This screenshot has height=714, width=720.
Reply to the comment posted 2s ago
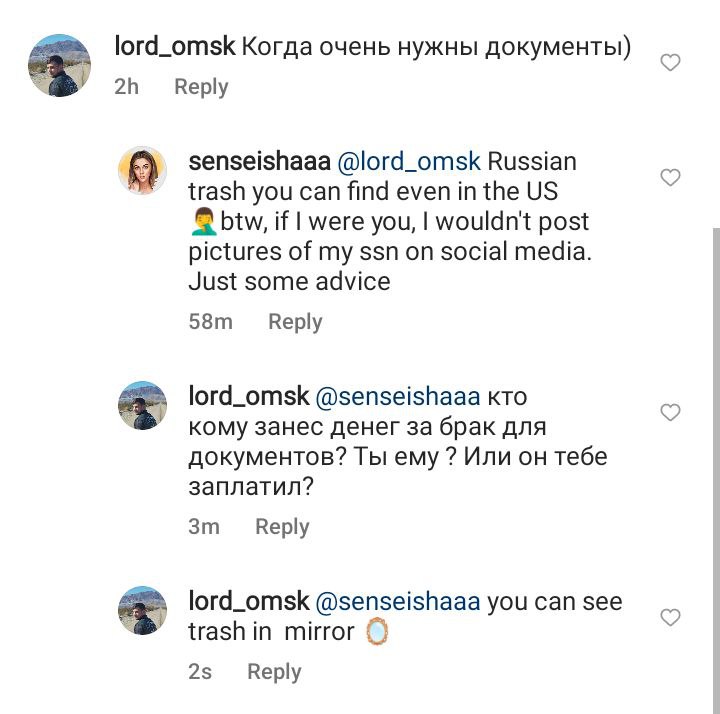[x=274, y=672]
